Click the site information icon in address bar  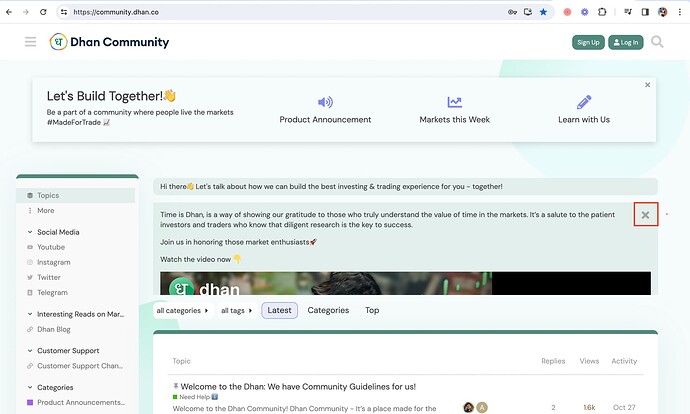(64, 12)
